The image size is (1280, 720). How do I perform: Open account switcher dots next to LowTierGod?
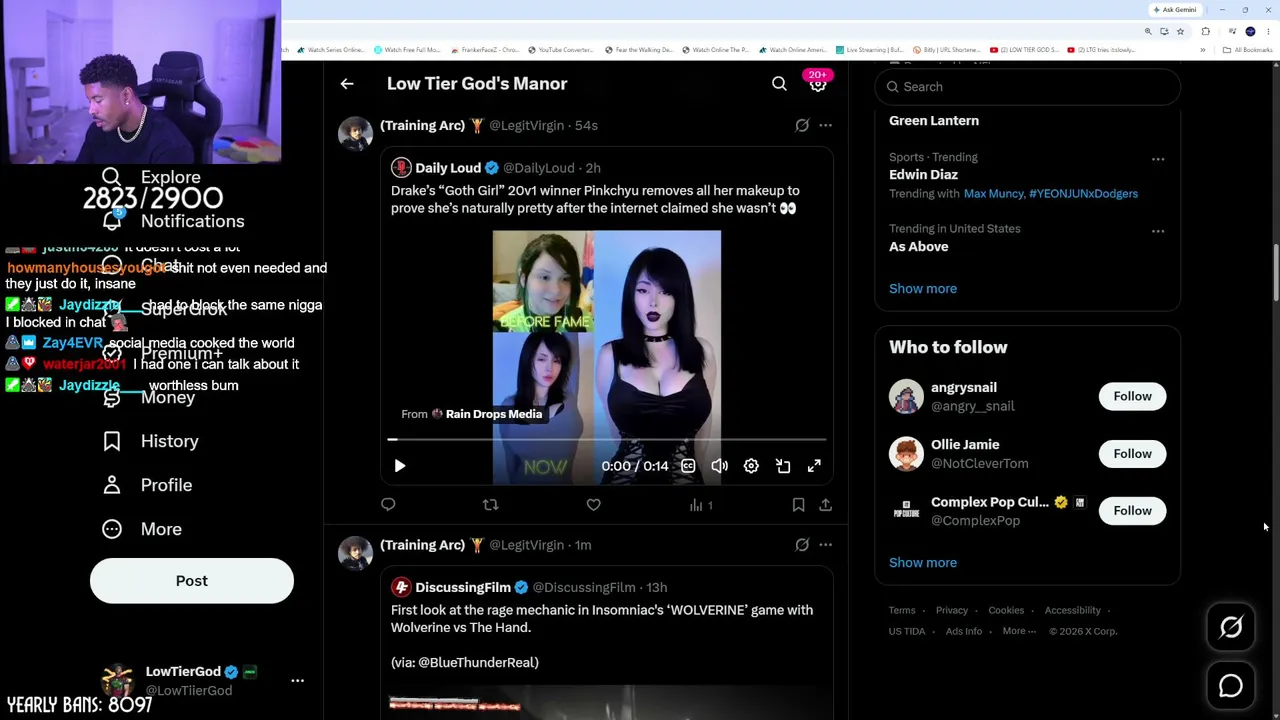pyautogui.click(x=297, y=680)
